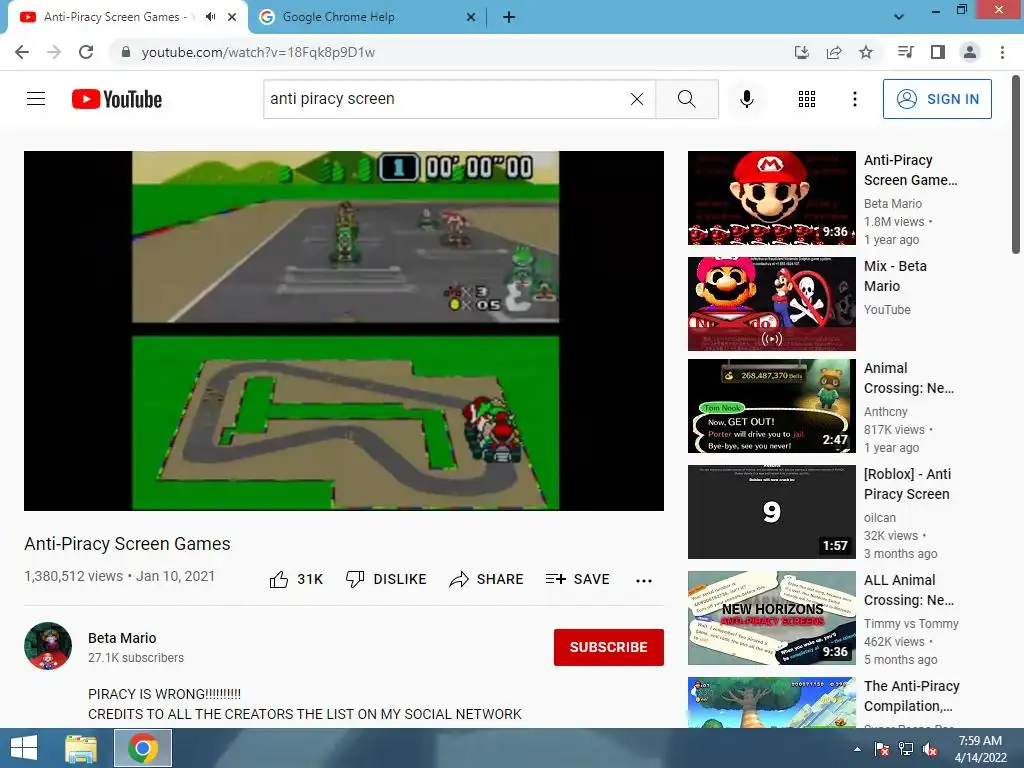Show hidden system tray icons arrow
1024x768 pixels.
857,749
